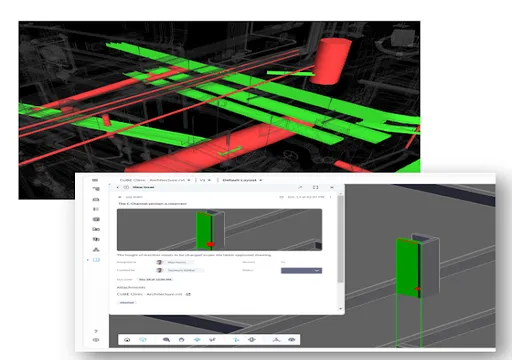Click the scroll down arrow of issue panel

tap(340, 309)
